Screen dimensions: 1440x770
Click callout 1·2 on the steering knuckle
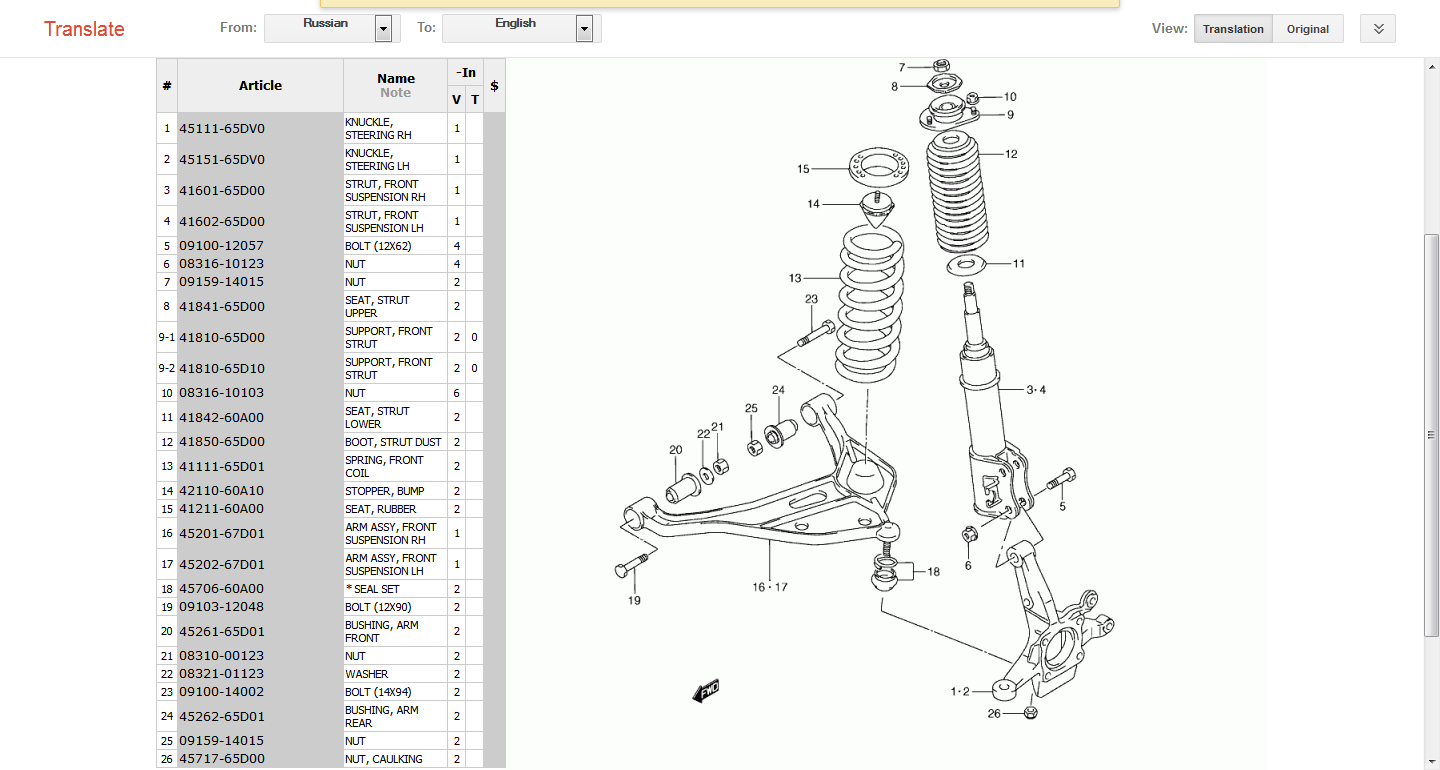[960, 691]
